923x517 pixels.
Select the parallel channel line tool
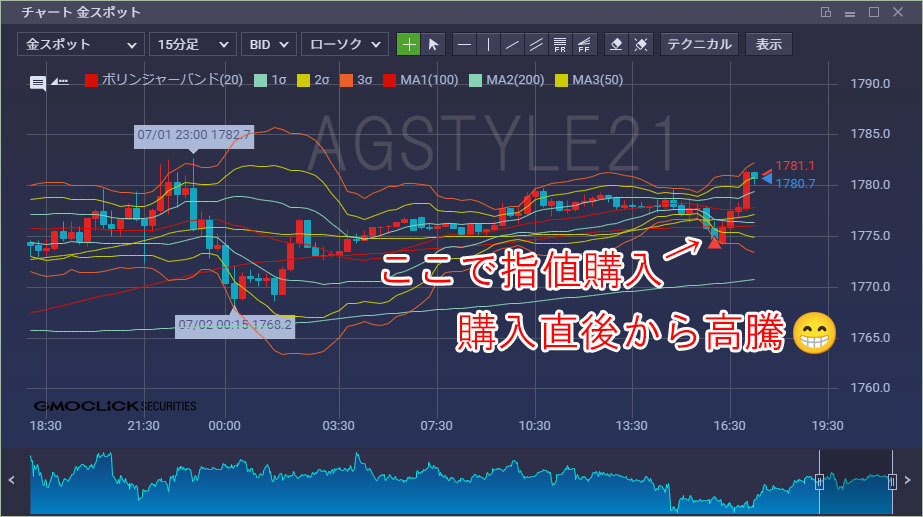(x=536, y=44)
